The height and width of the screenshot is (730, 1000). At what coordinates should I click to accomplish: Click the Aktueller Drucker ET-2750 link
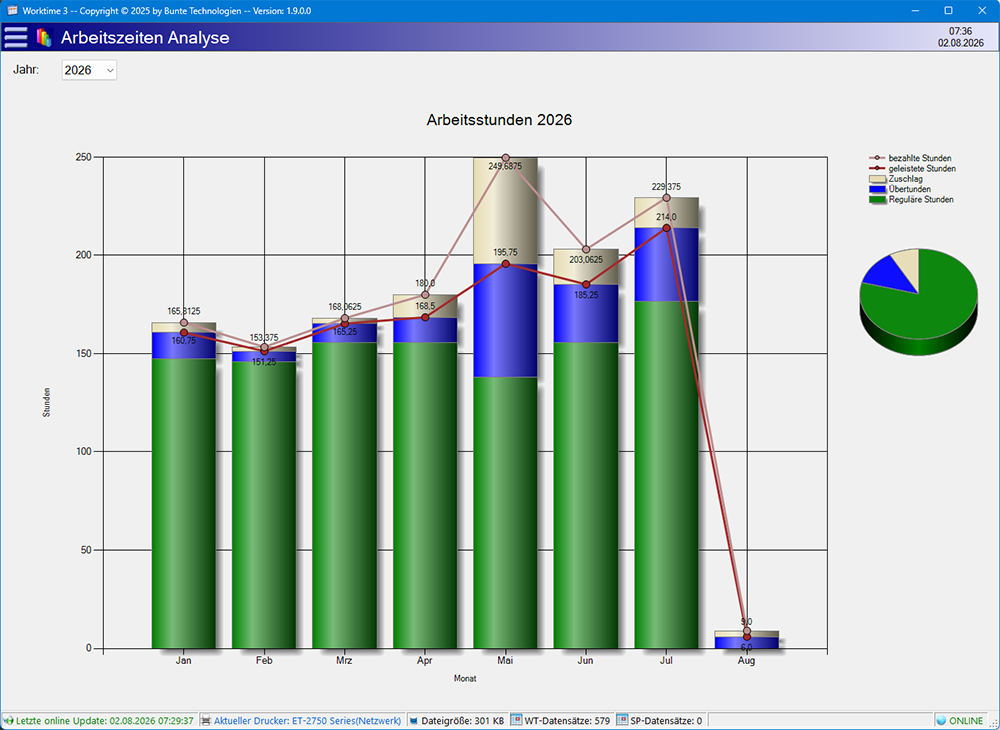click(x=307, y=720)
